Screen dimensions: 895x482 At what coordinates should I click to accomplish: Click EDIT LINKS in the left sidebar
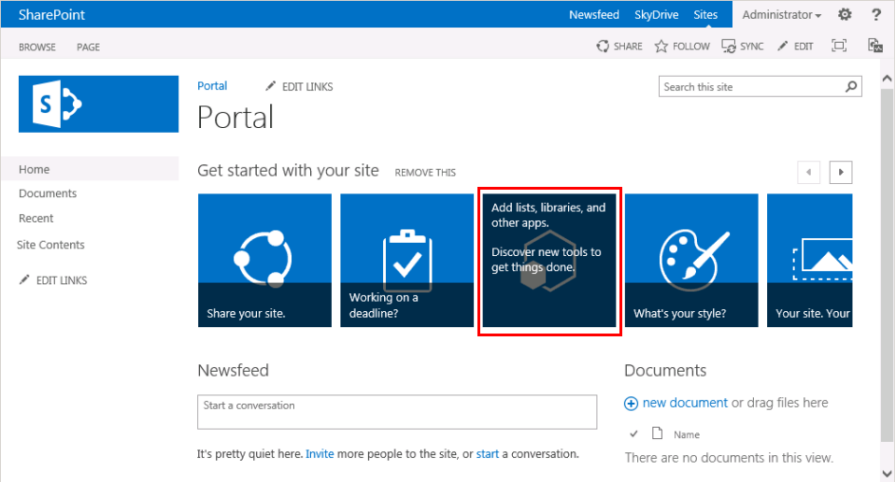(x=62, y=280)
